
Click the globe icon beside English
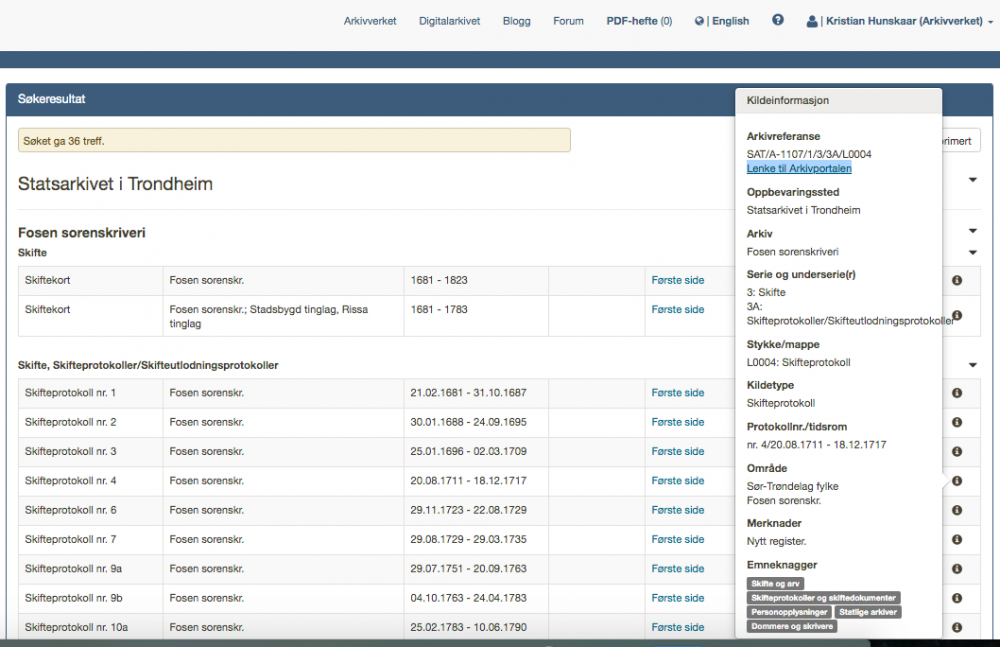(x=699, y=21)
